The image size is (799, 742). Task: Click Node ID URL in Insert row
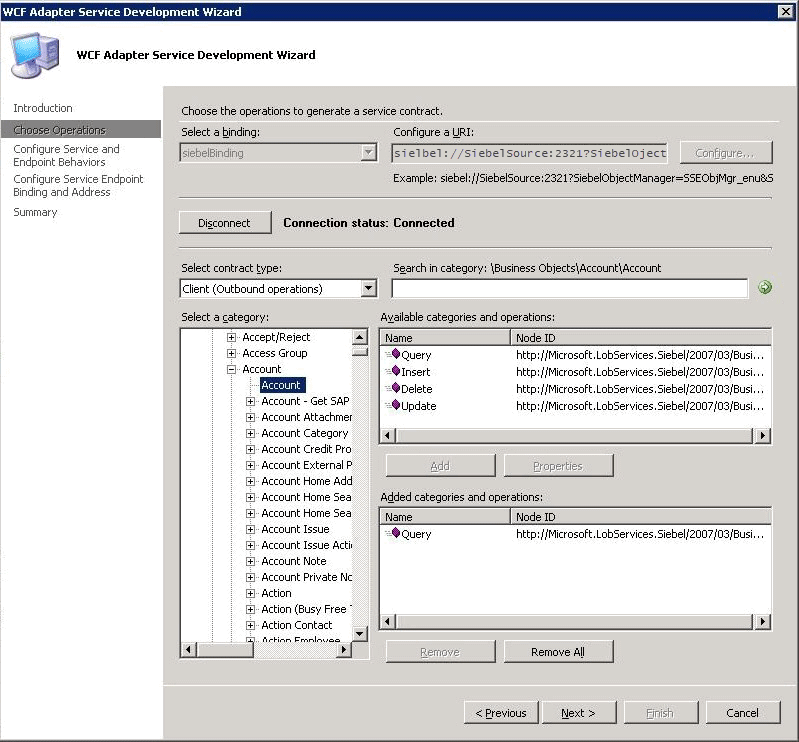click(640, 372)
